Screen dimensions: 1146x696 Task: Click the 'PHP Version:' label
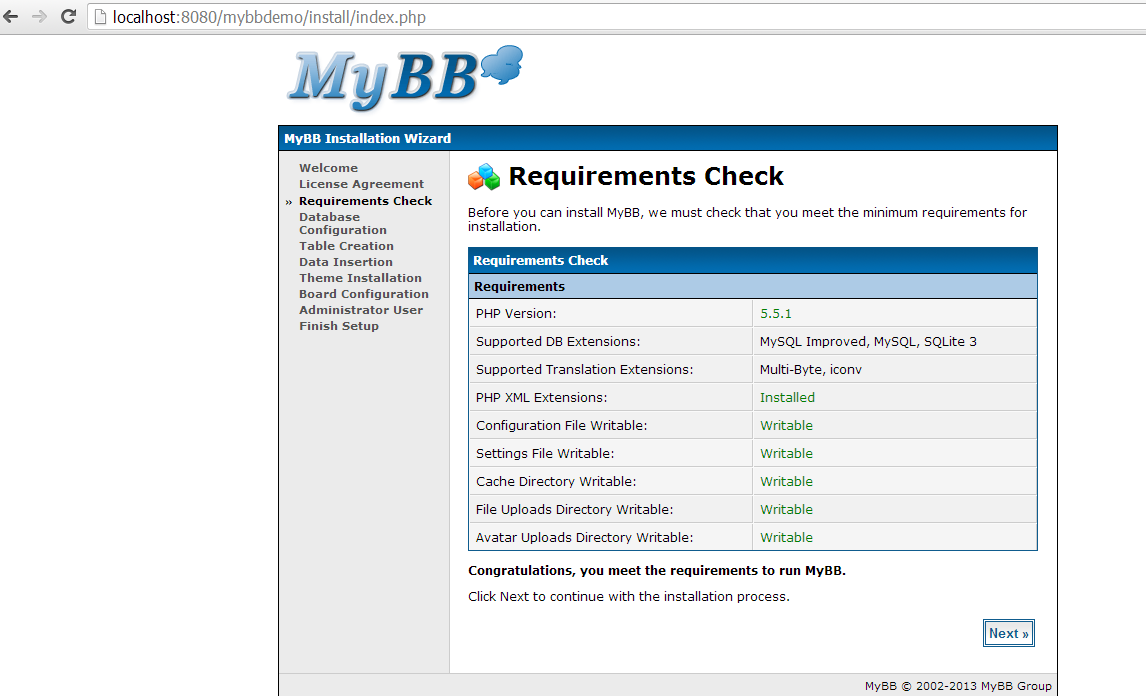point(516,314)
